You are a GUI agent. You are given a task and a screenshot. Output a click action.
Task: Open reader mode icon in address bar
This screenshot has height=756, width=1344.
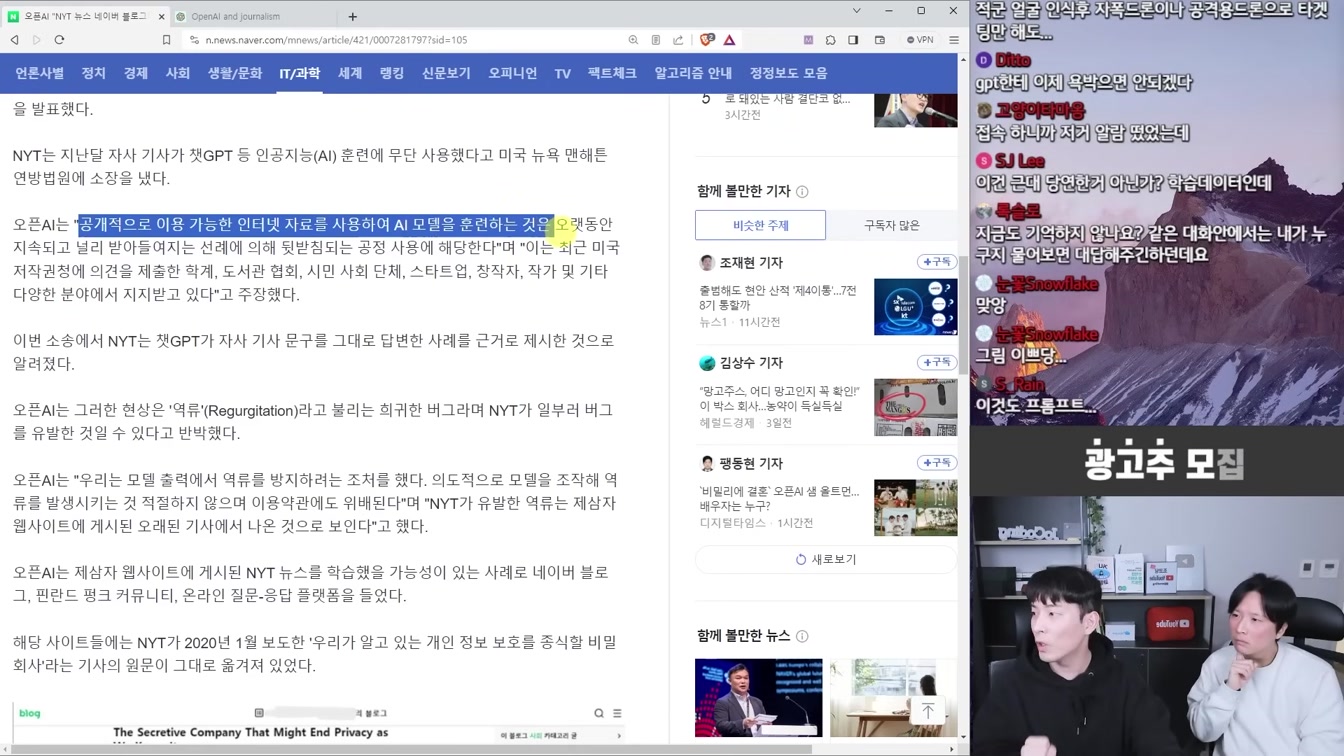(x=656, y=40)
